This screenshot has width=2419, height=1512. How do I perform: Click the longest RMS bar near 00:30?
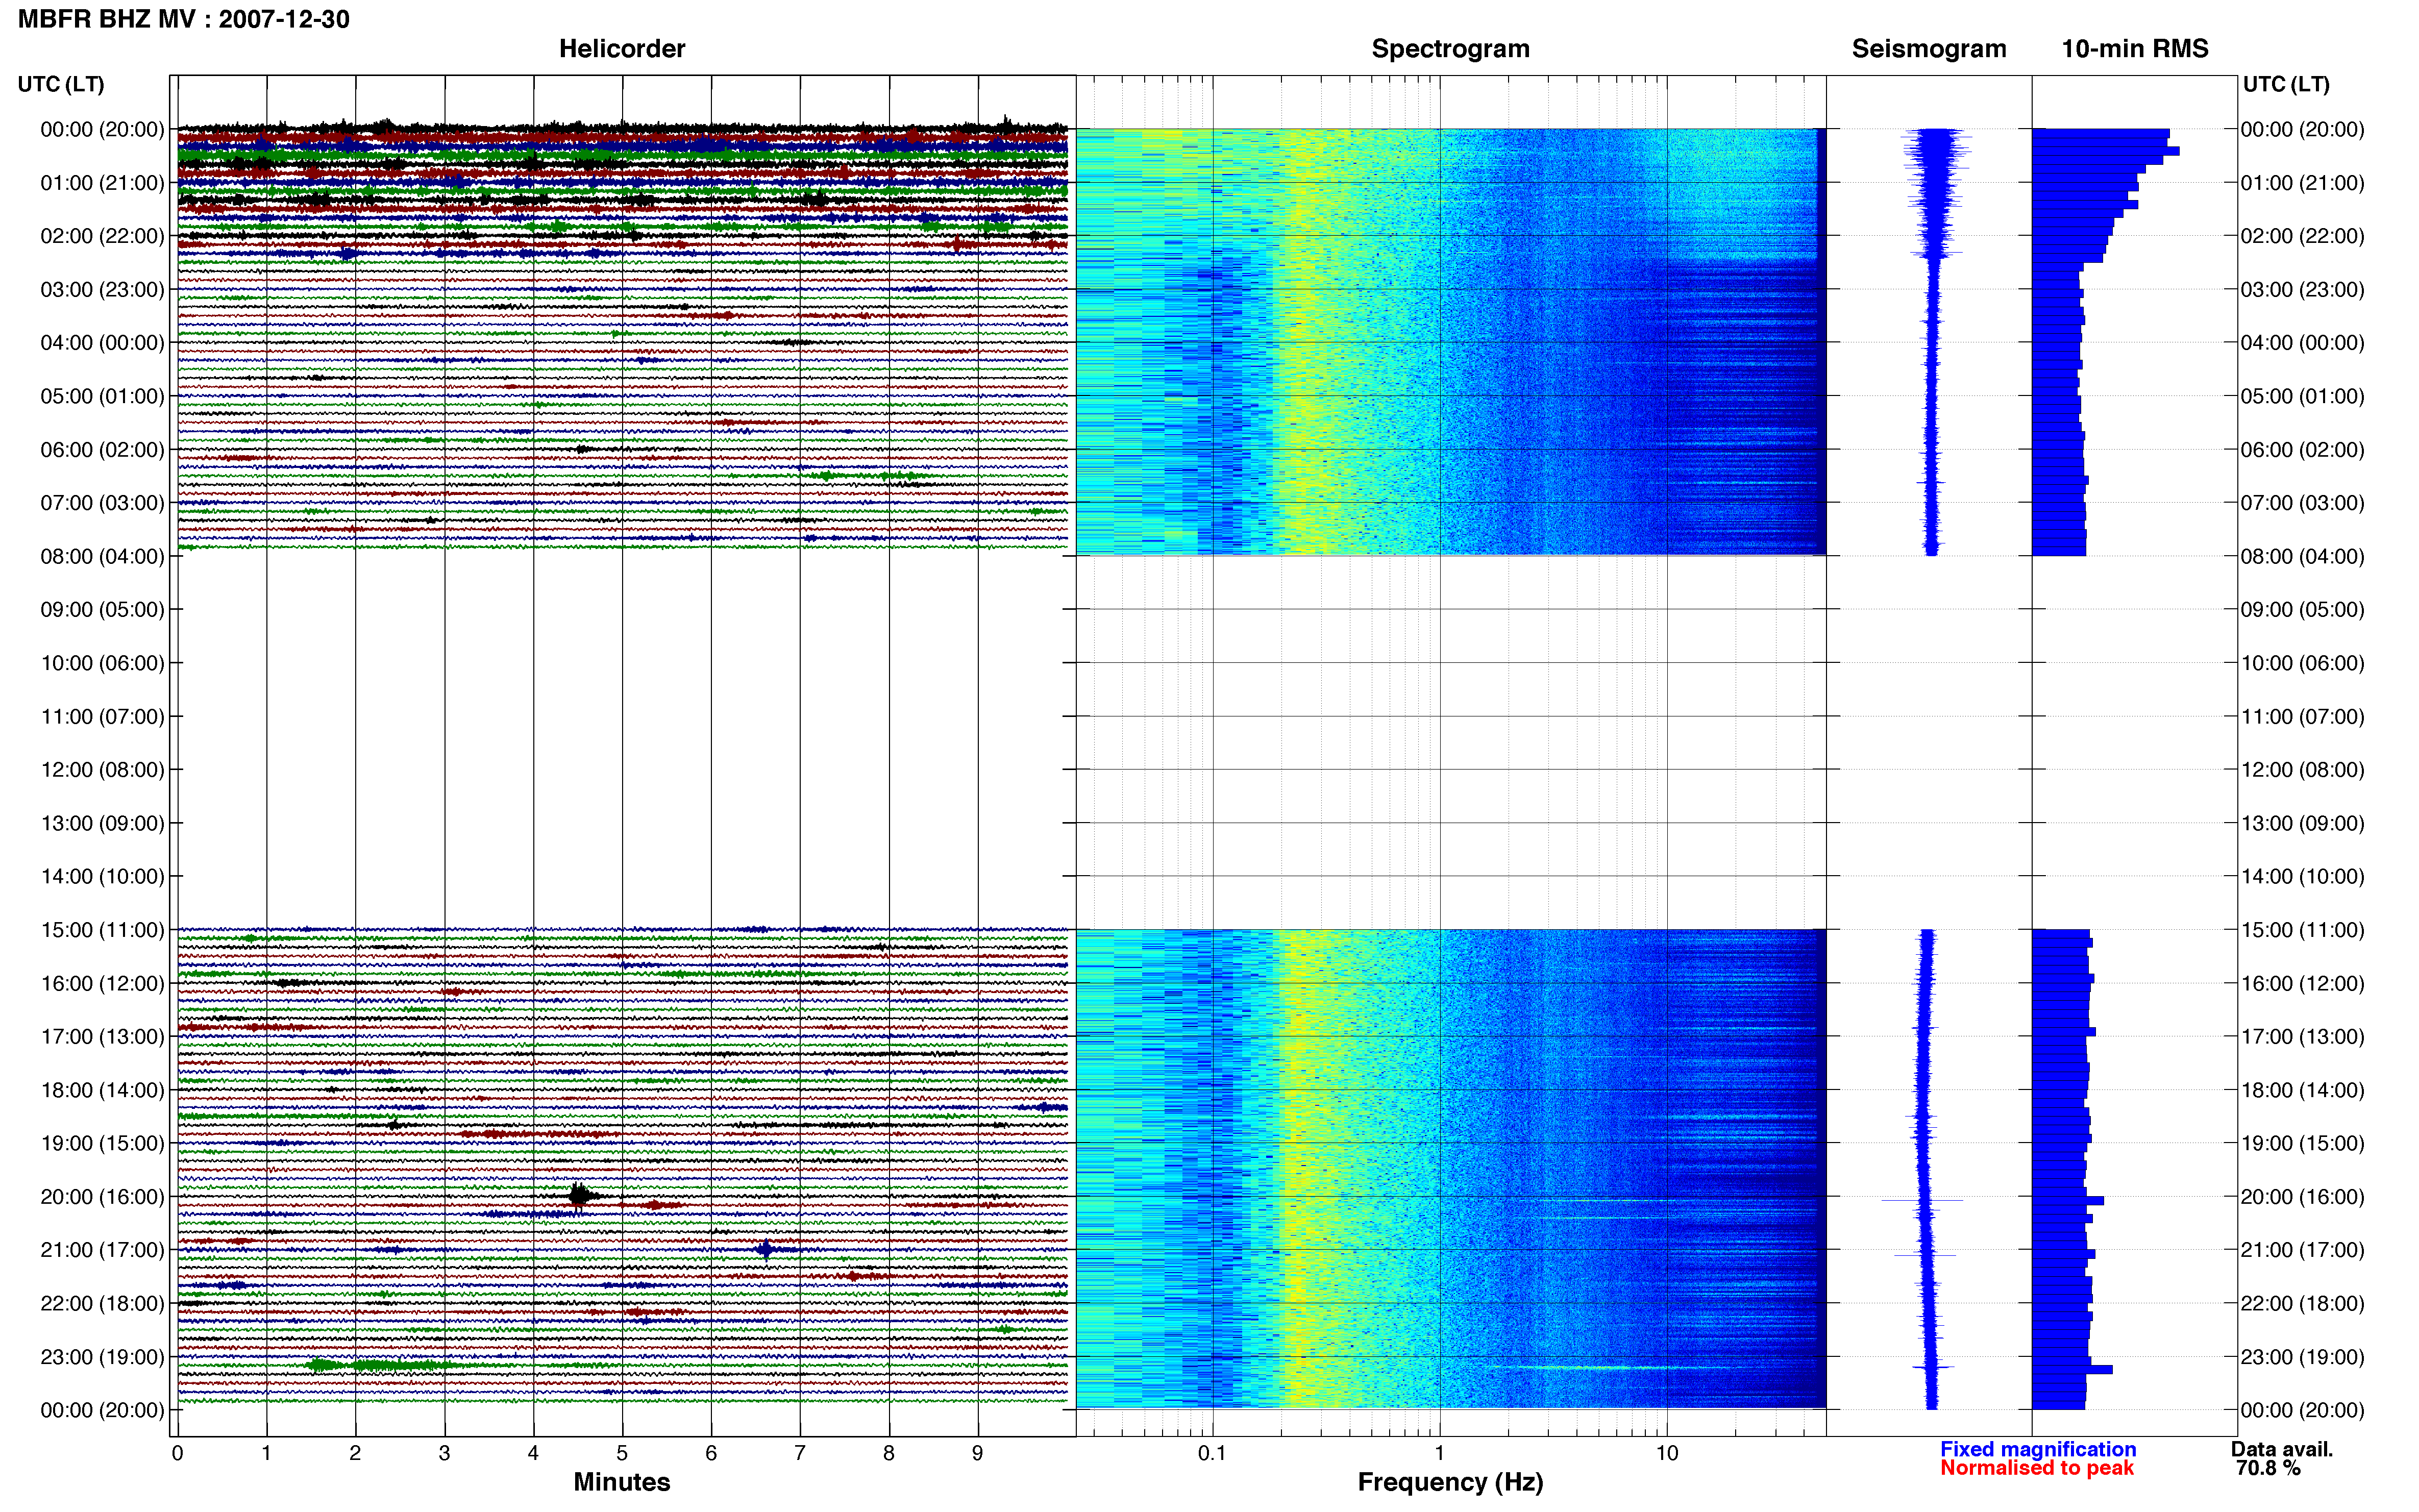pos(2105,151)
